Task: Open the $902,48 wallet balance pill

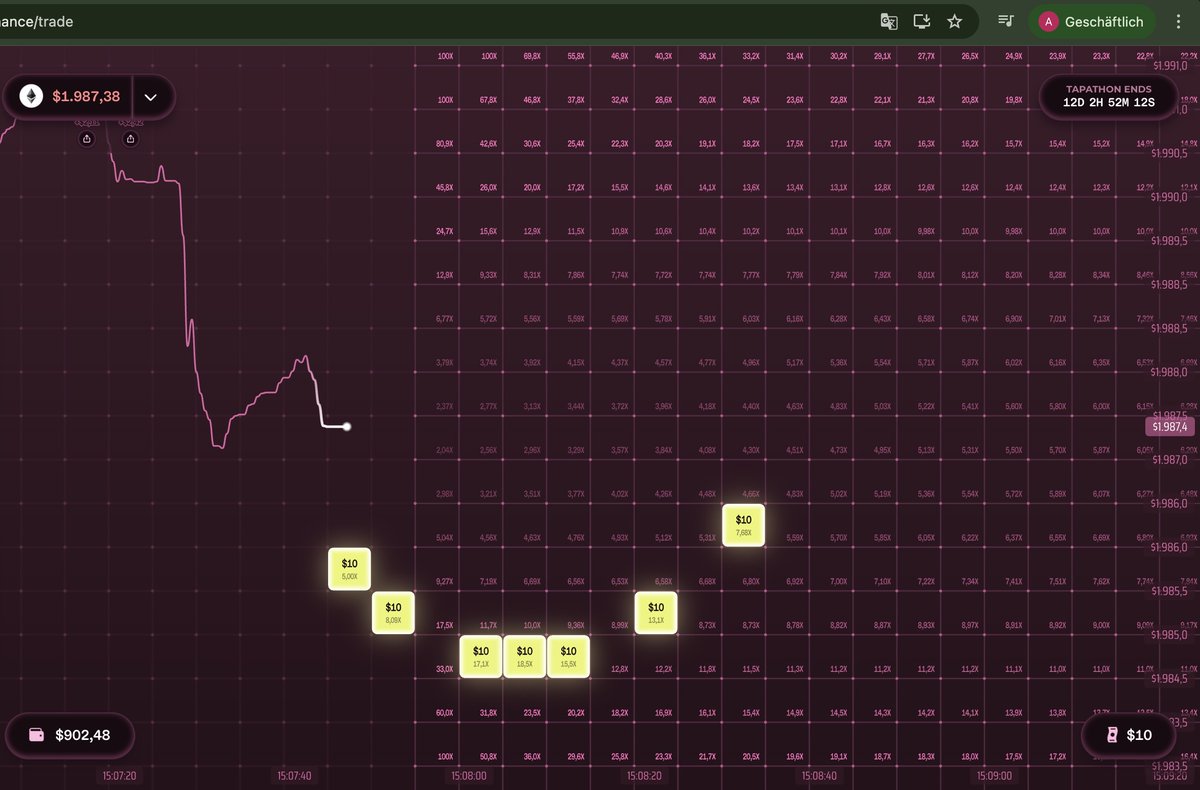Action: 69,735
